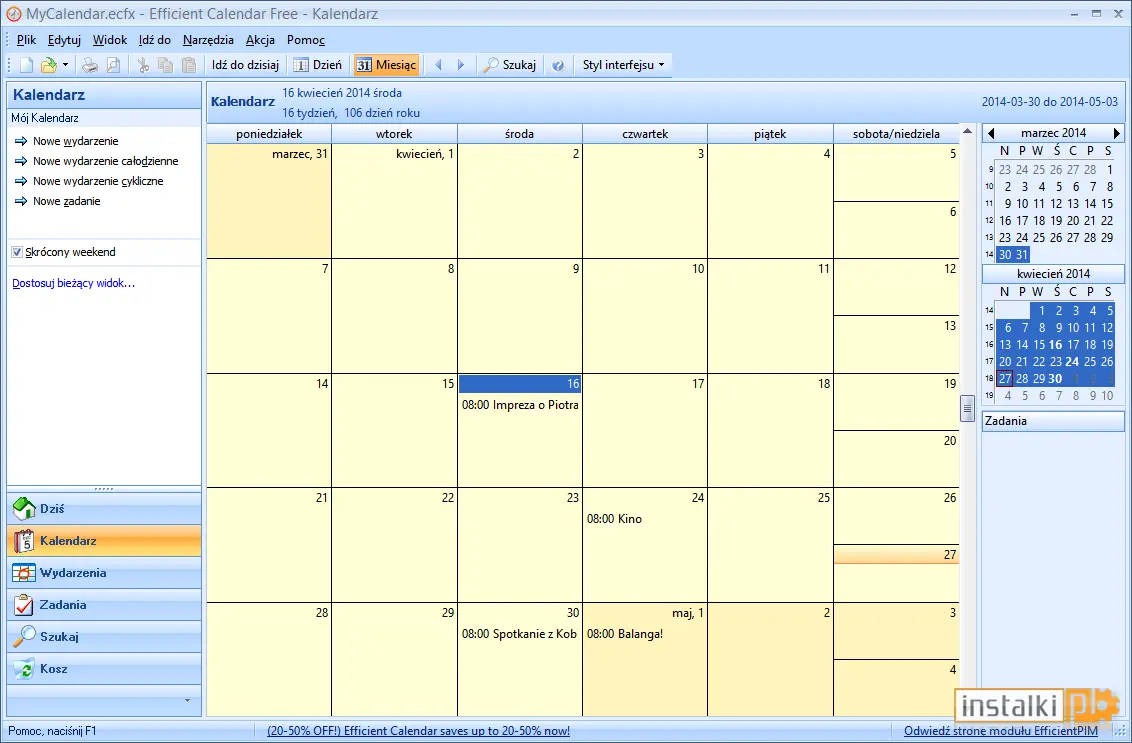Click Dostosuj bieżący widok link
The height and width of the screenshot is (743, 1132).
73,283
